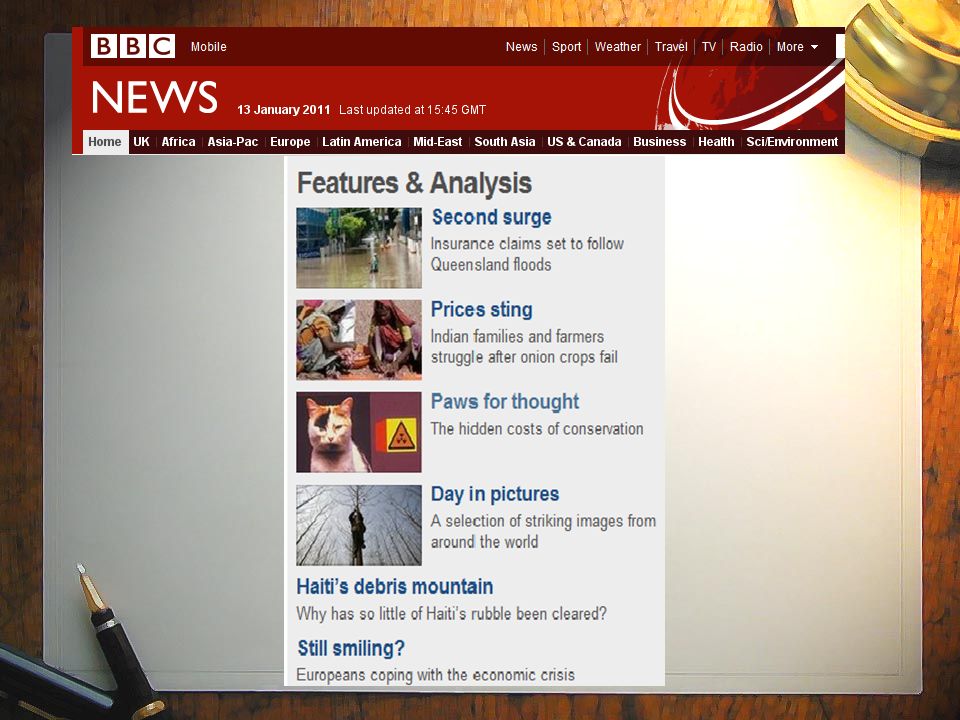Select the Asia-Pac tab
The width and height of the screenshot is (960, 720).
tap(233, 141)
